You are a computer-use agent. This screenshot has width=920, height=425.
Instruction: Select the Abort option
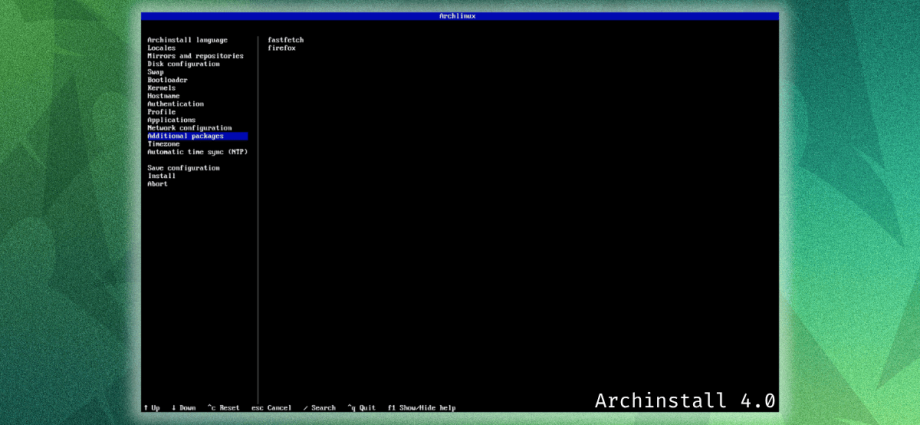click(x=157, y=184)
